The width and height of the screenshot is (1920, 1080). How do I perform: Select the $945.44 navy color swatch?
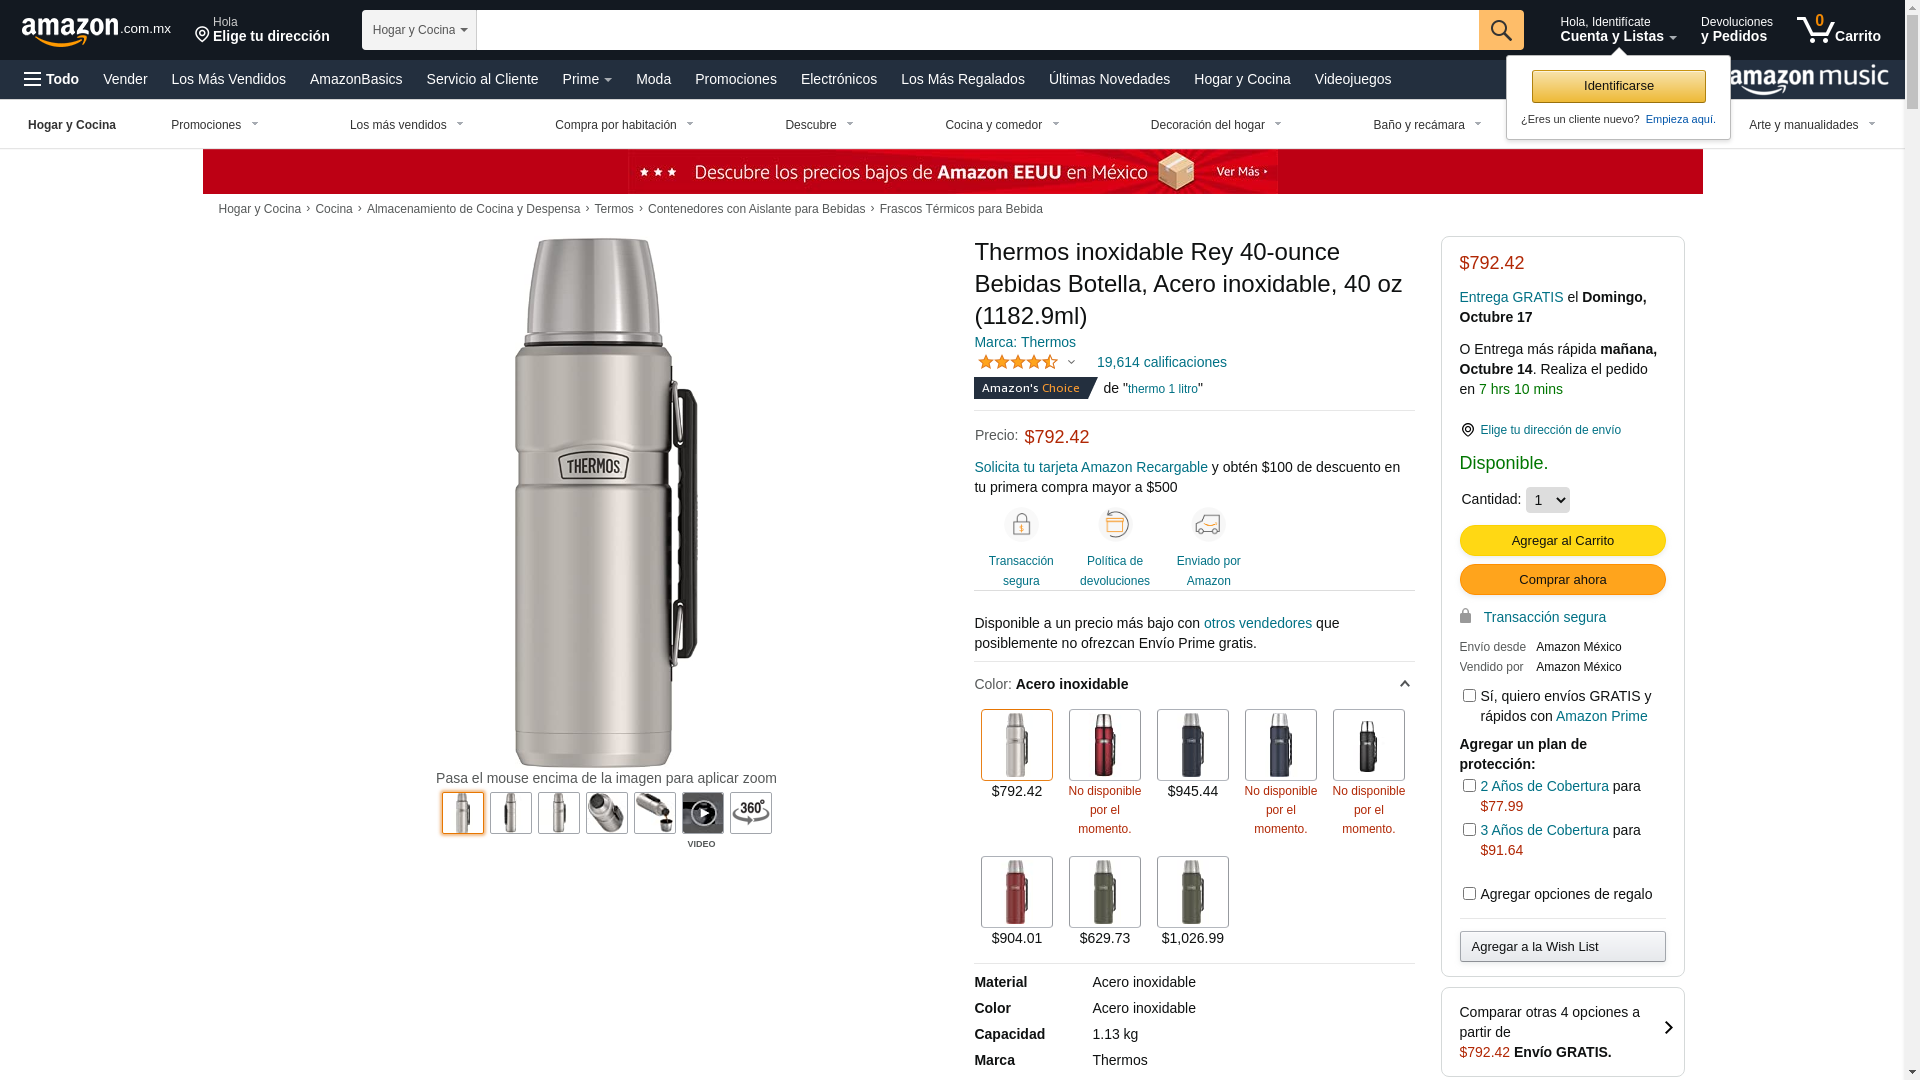(1192, 745)
